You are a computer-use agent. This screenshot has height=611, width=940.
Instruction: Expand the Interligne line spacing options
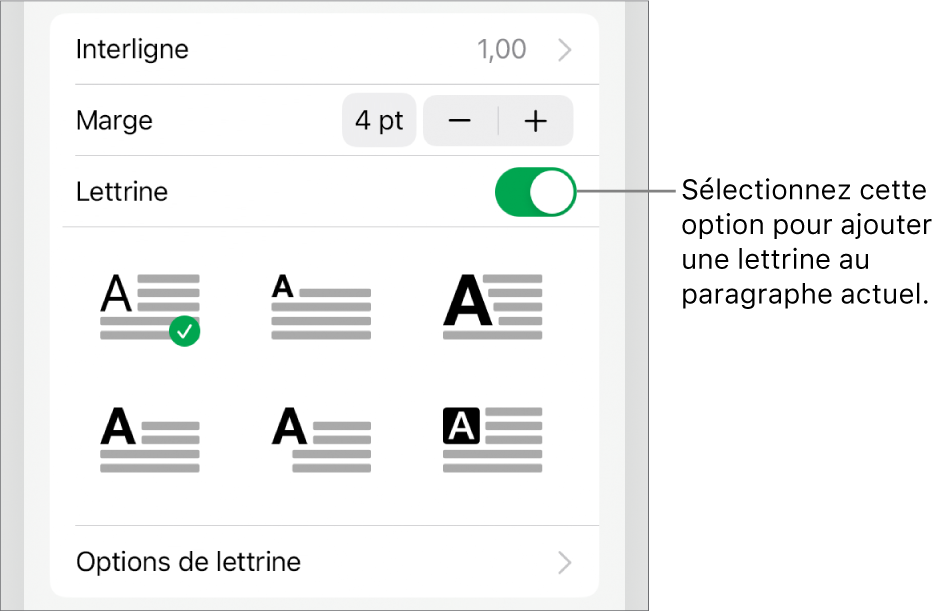[x=564, y=48]
